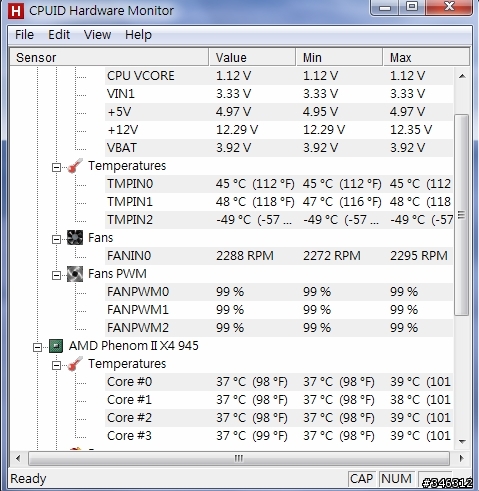Click the Sensor column header
Screen dimensions: 479x491
point(109,57)
